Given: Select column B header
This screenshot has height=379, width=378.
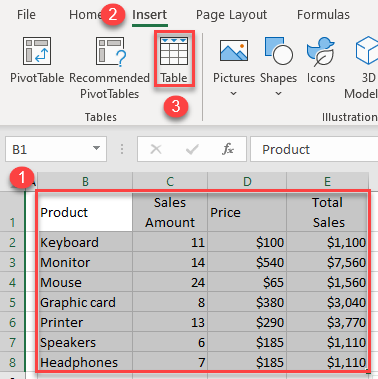Looking at the screenshot, I should (85, 182).
